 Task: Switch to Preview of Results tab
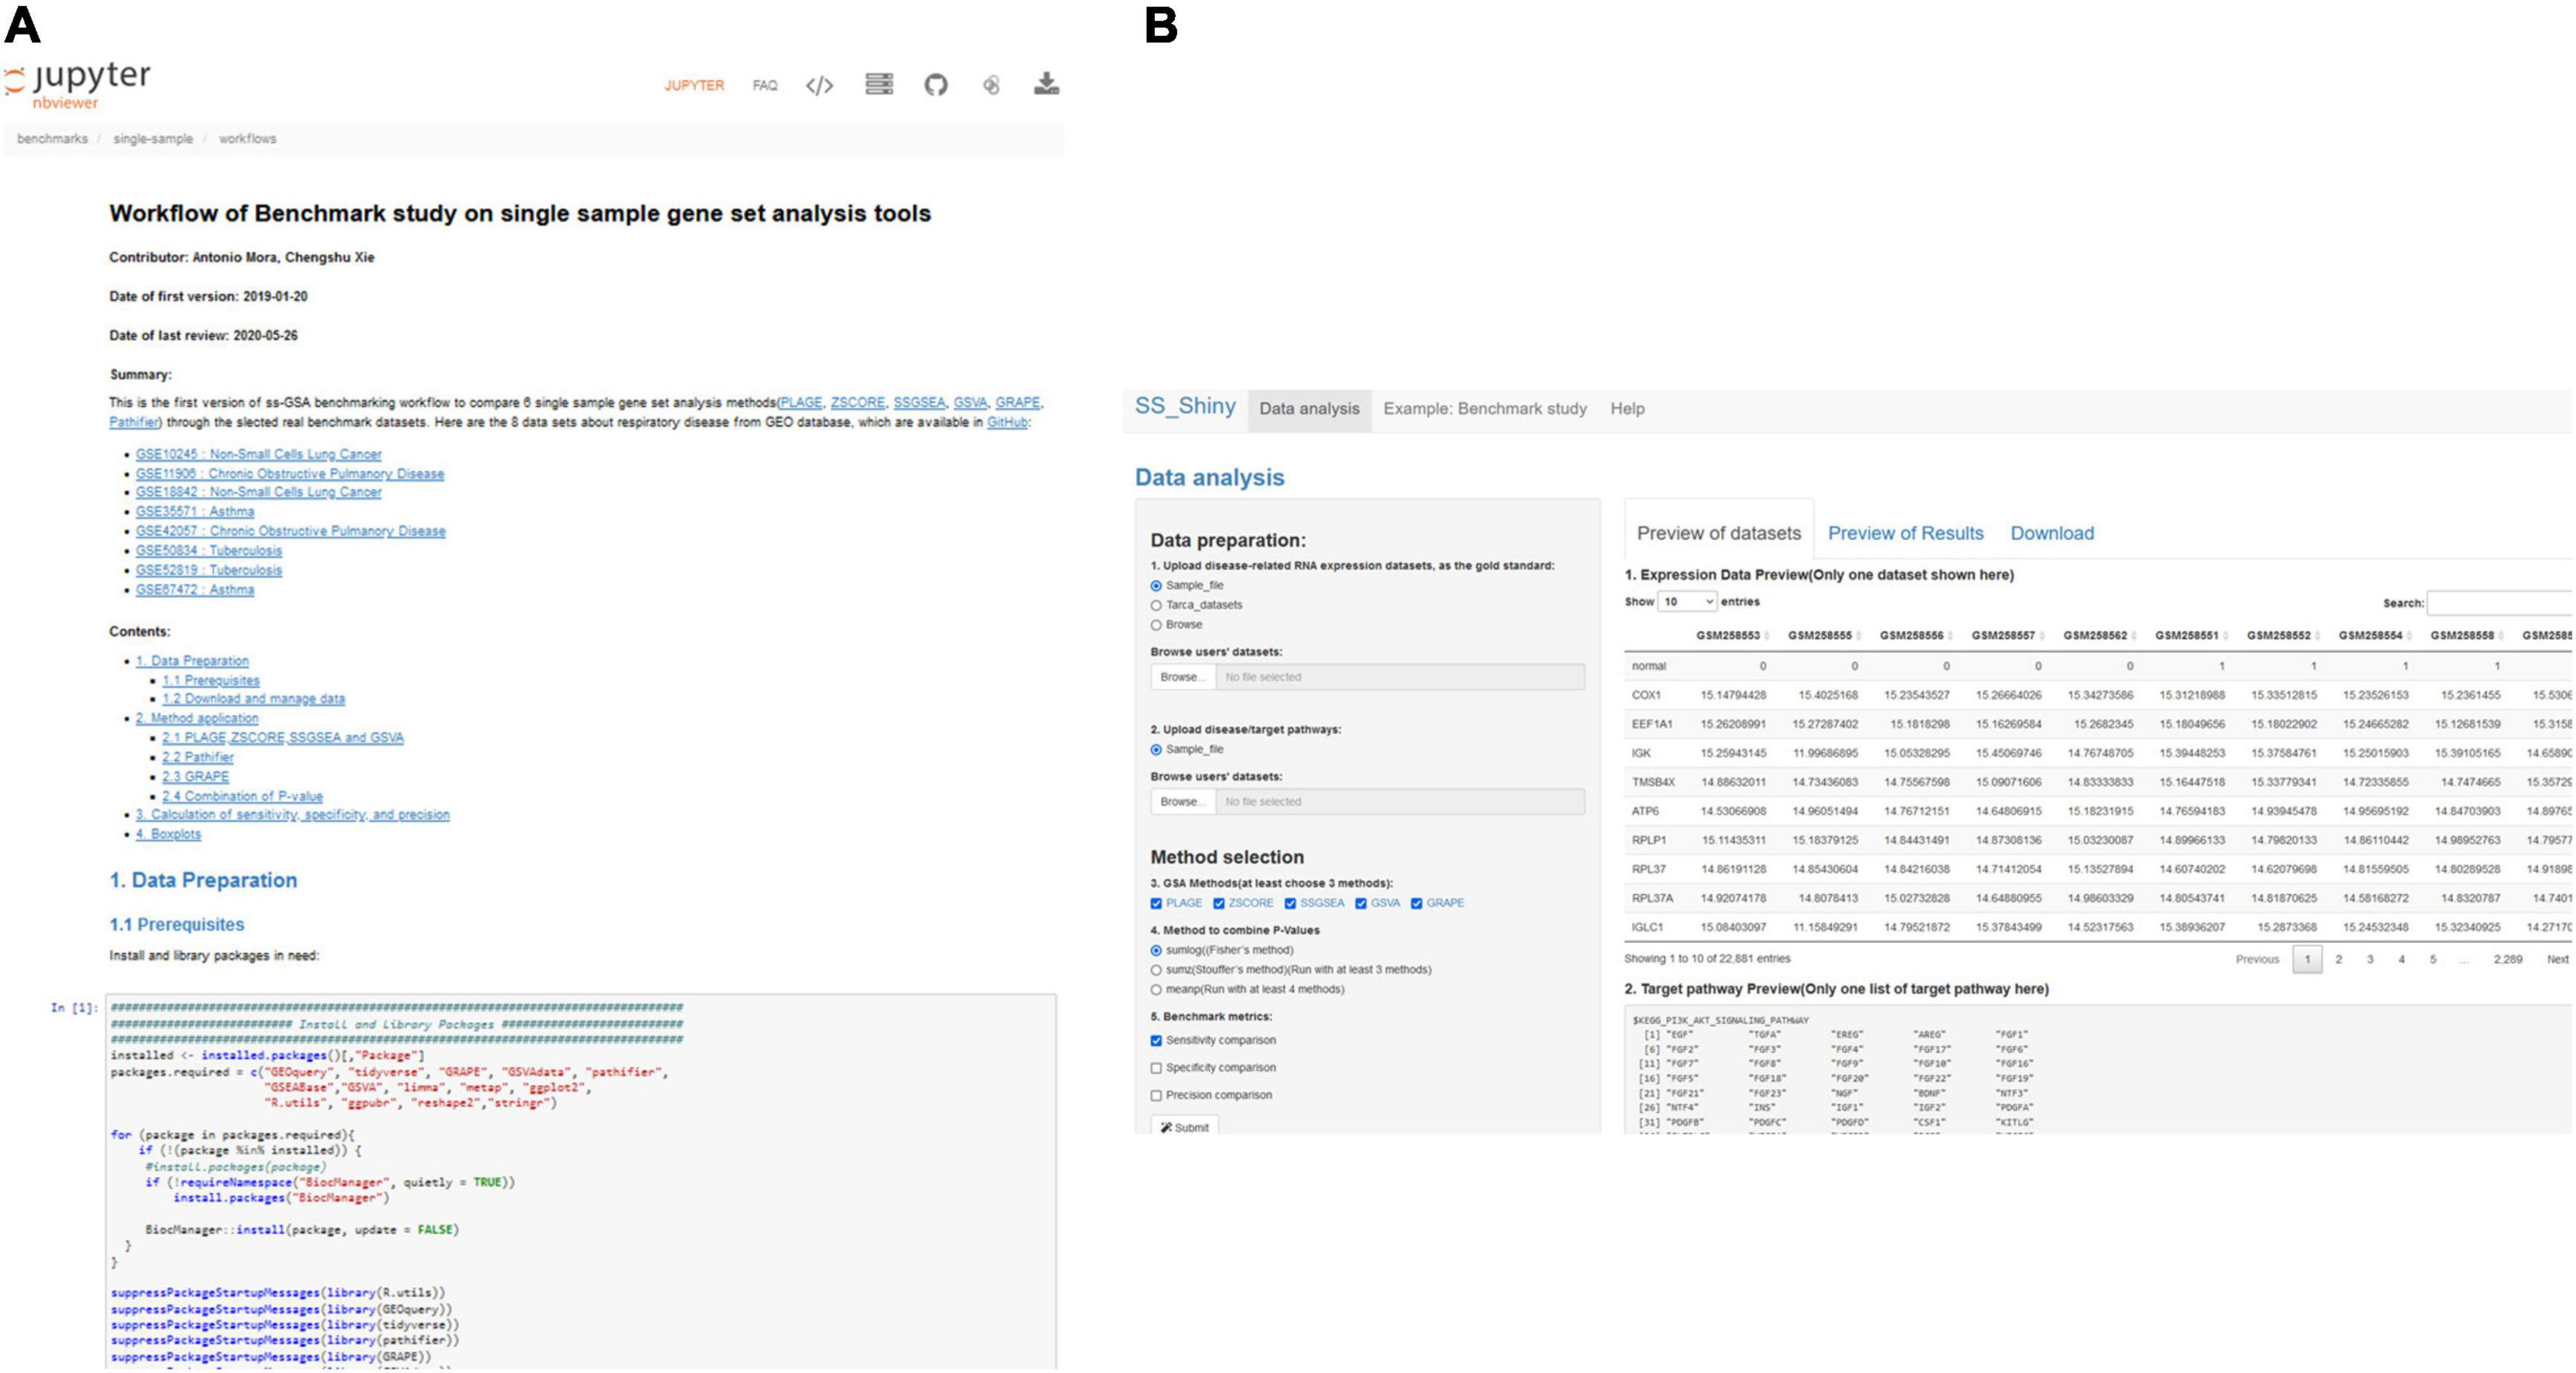point(1905,534)
